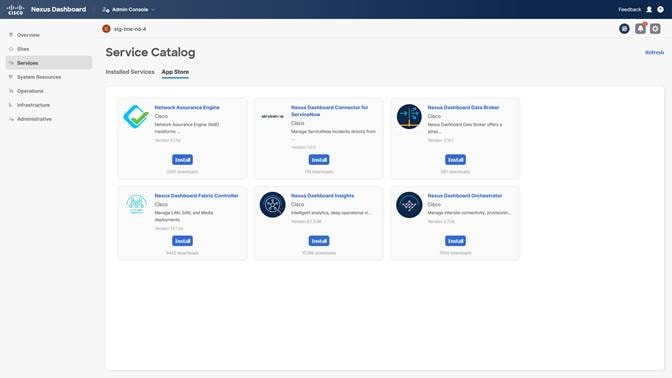Image resolution: width=672 pixels, height=378 pixels.
Task: Click the Network Assurance Engine checkmark icon
Action: coord(136,116)
